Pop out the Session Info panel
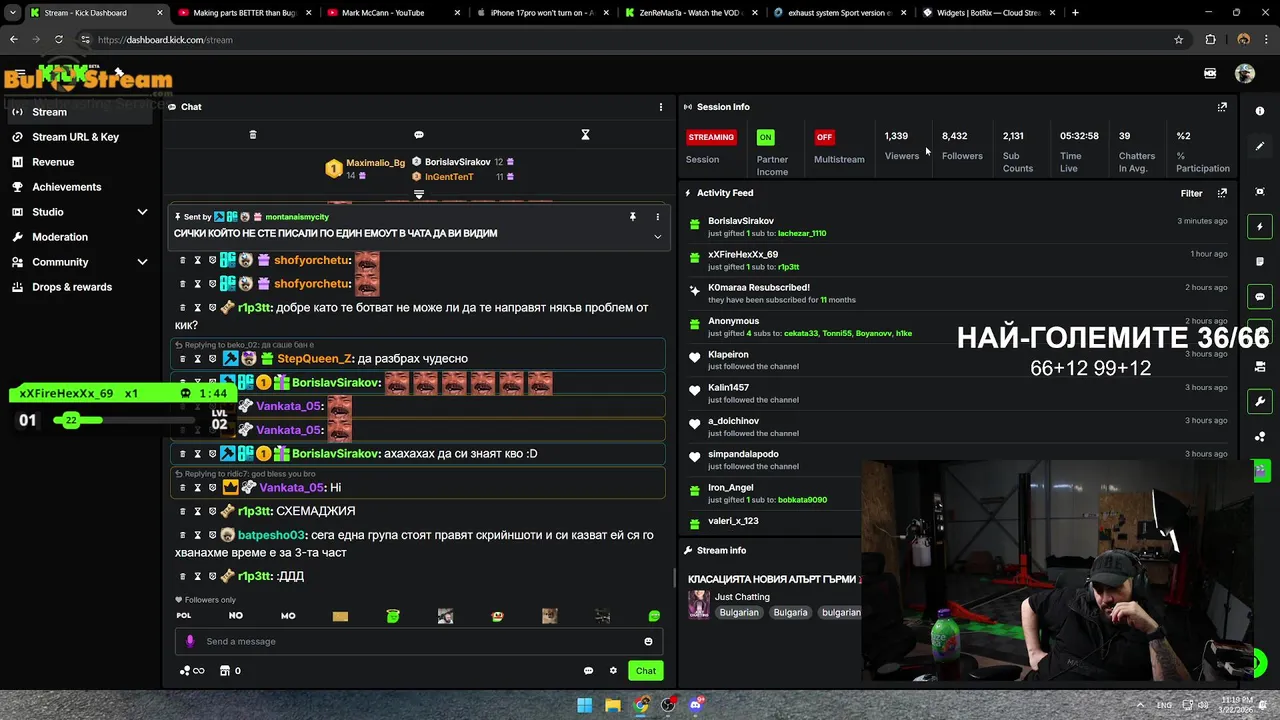The image size is (1280, 720). (x=1222, y=107)
